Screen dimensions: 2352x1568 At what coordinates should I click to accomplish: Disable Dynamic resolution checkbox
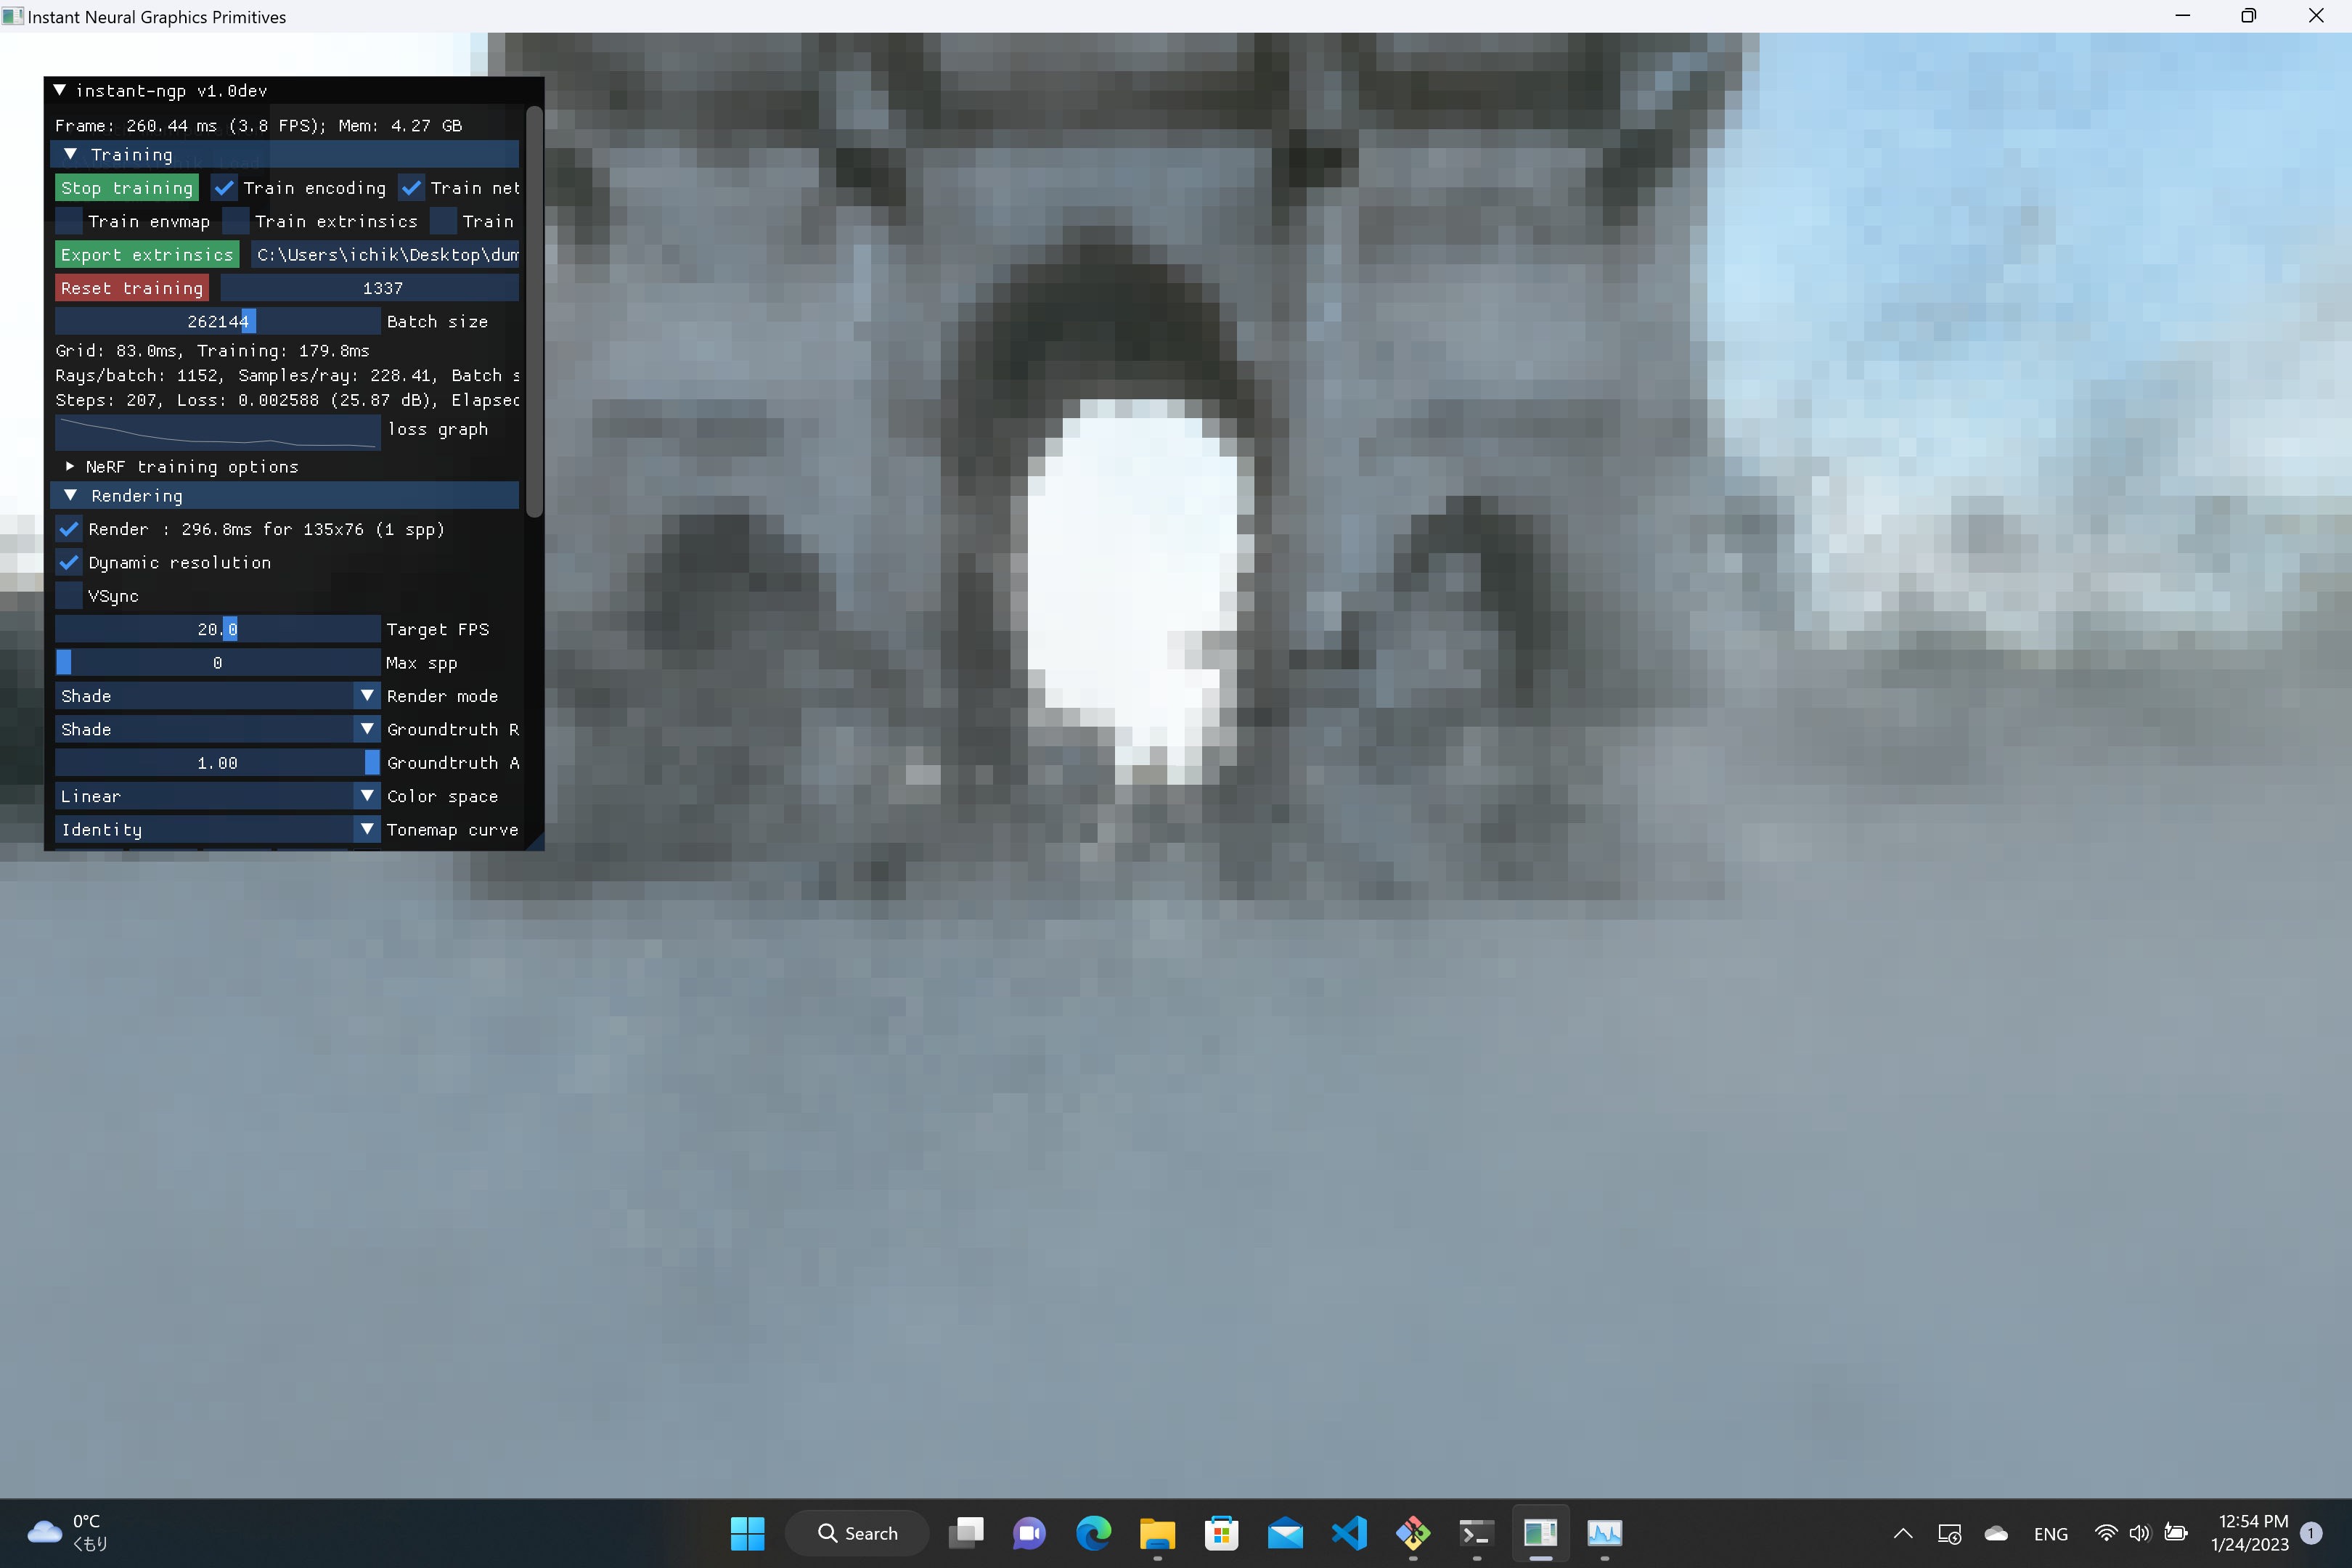tap(69, 562)
